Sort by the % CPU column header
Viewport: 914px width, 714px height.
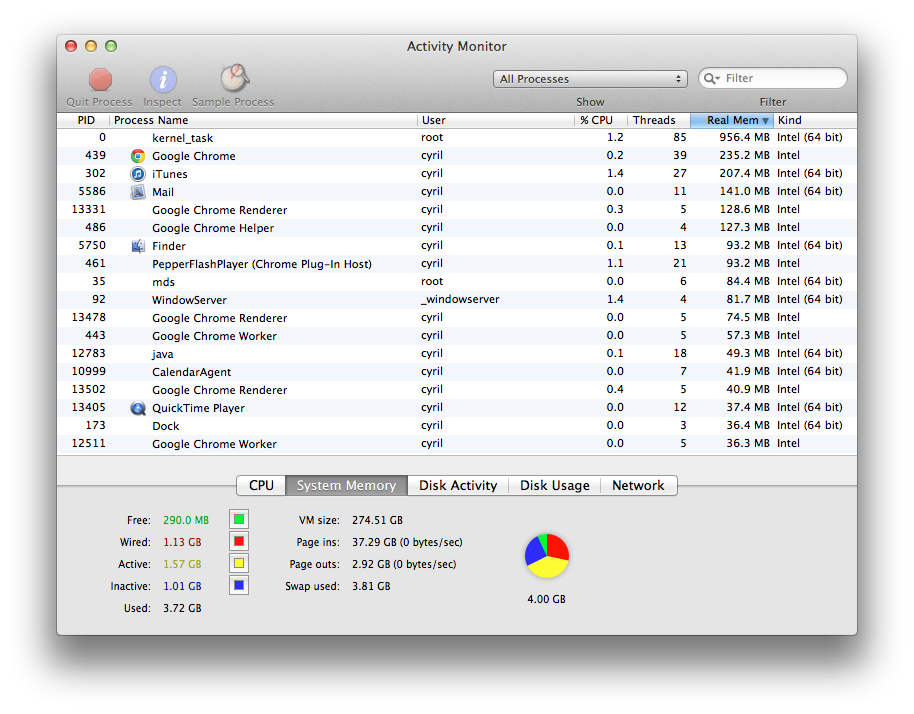point(601,120)
